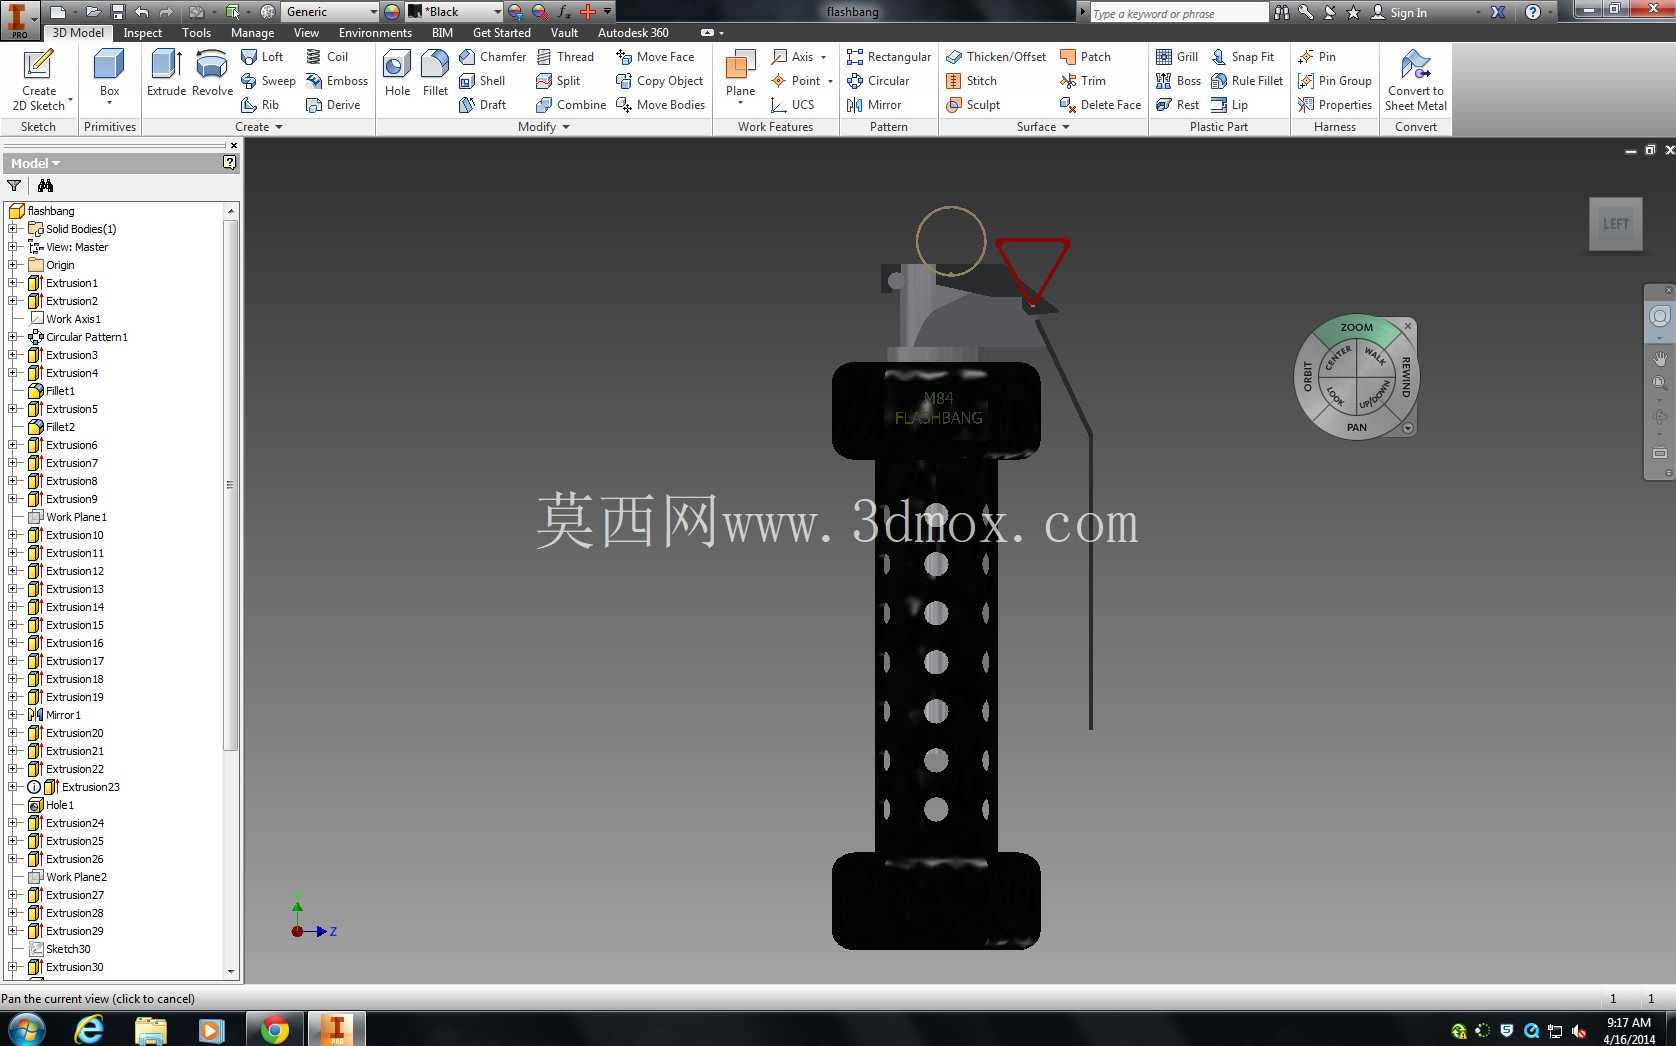Expand the Solid Bodies(1) node

pyautogui.click(x=13, y=229)
